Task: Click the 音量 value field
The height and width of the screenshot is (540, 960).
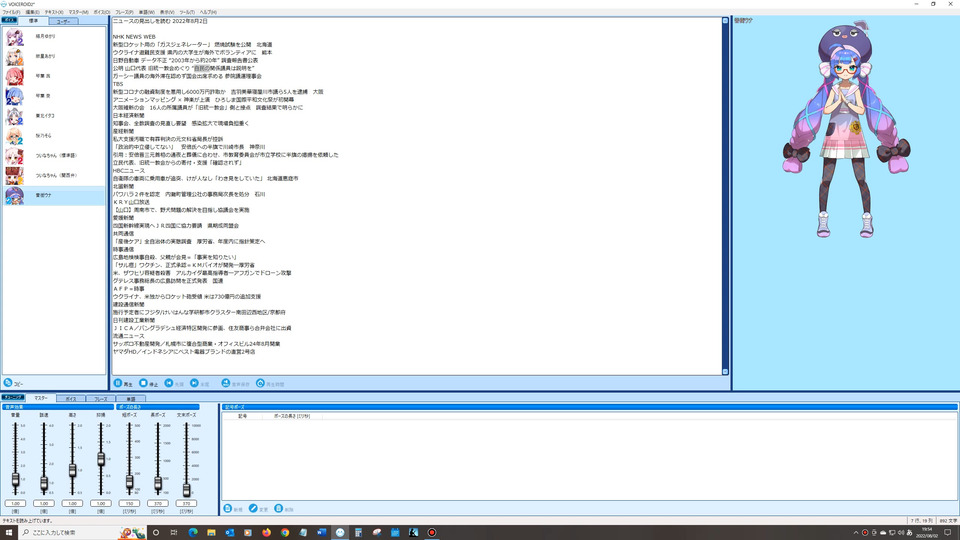Action: pyautogui.click(x=15, y=503)
